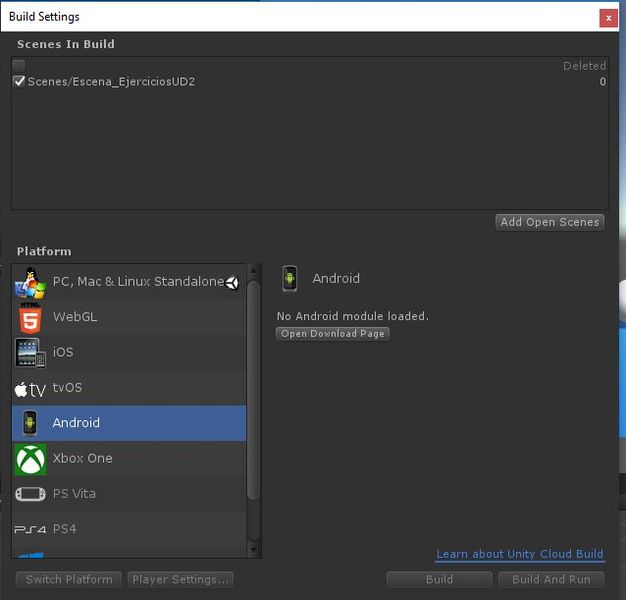Click the Deleted column header text

[584, 65]
